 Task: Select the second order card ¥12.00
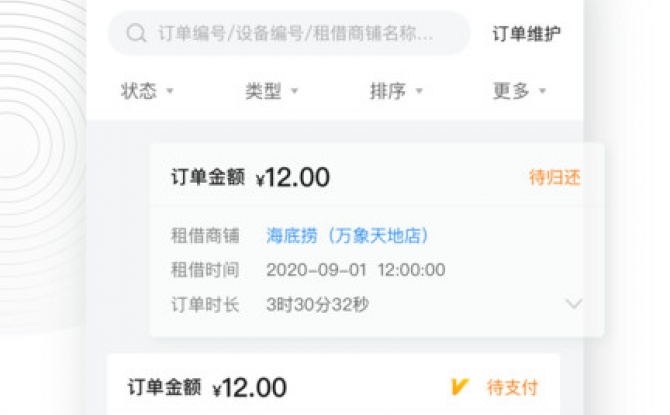(x=250, y=388)
